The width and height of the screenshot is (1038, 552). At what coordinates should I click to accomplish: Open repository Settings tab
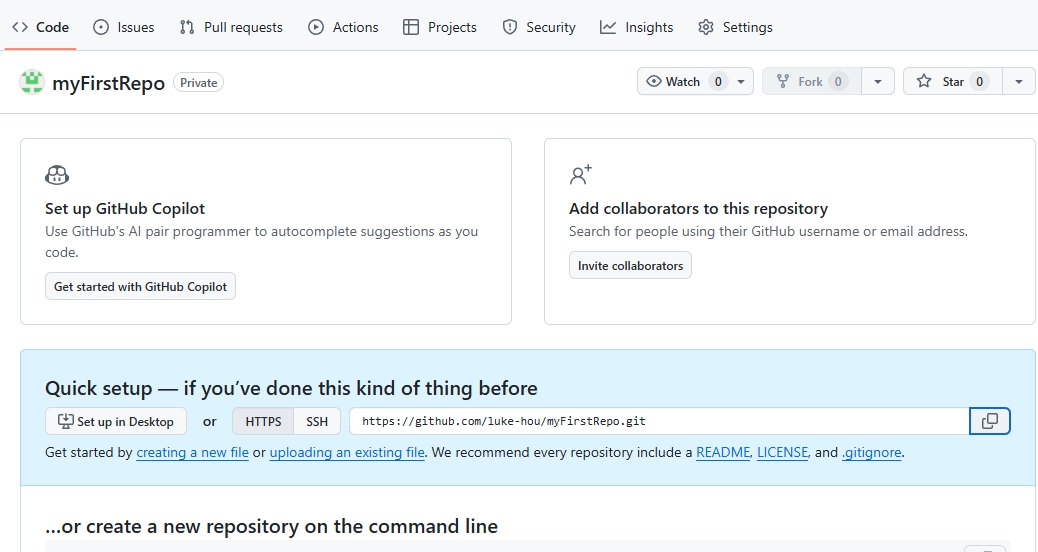point(735,27)
